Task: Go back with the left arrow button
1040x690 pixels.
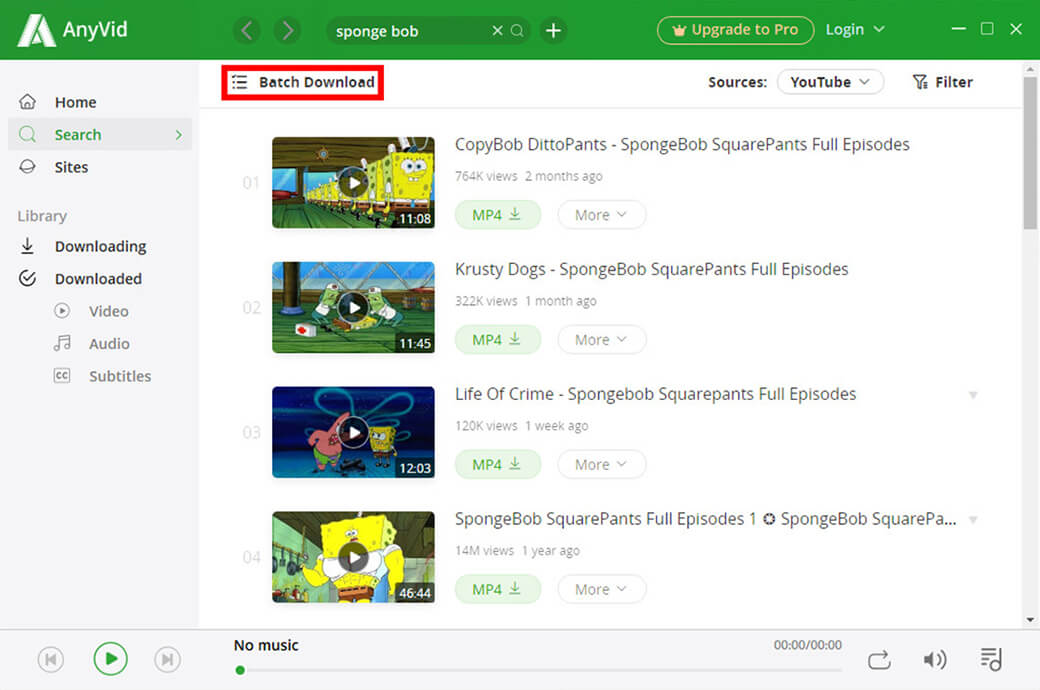Action: (247, 31)
